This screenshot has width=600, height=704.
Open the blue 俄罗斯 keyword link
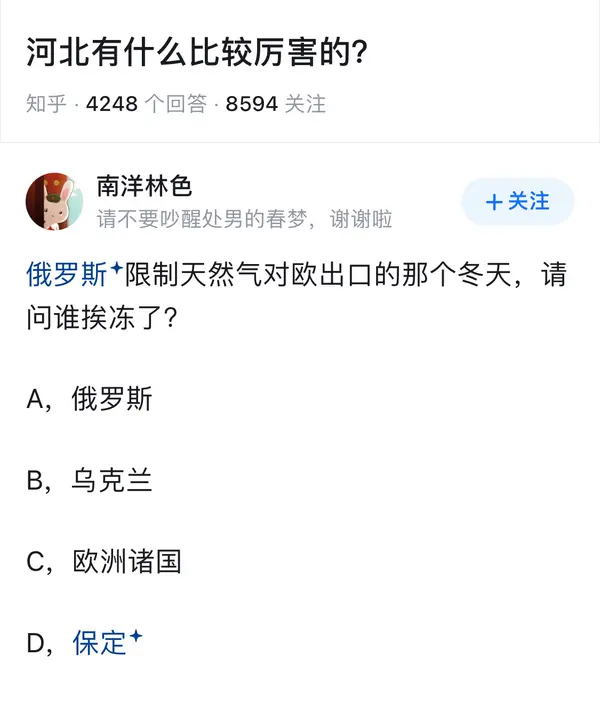66,274
